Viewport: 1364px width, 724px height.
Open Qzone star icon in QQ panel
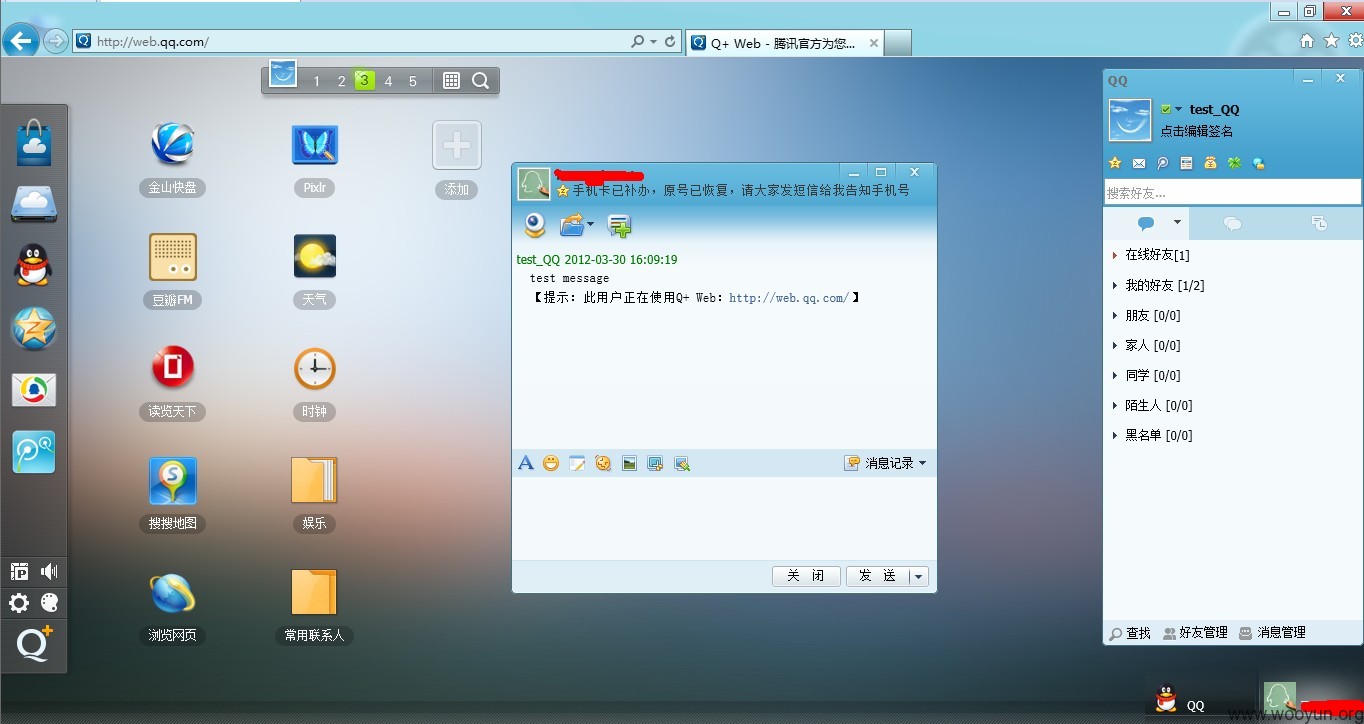[x=1115, y=163]
